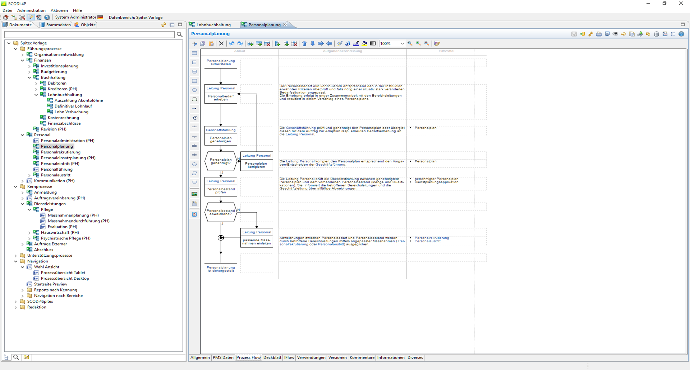Viewport: 690px width, 370px height.
Task: Collapse the Dienstleistungen node
Action: (x=23, y=204)
